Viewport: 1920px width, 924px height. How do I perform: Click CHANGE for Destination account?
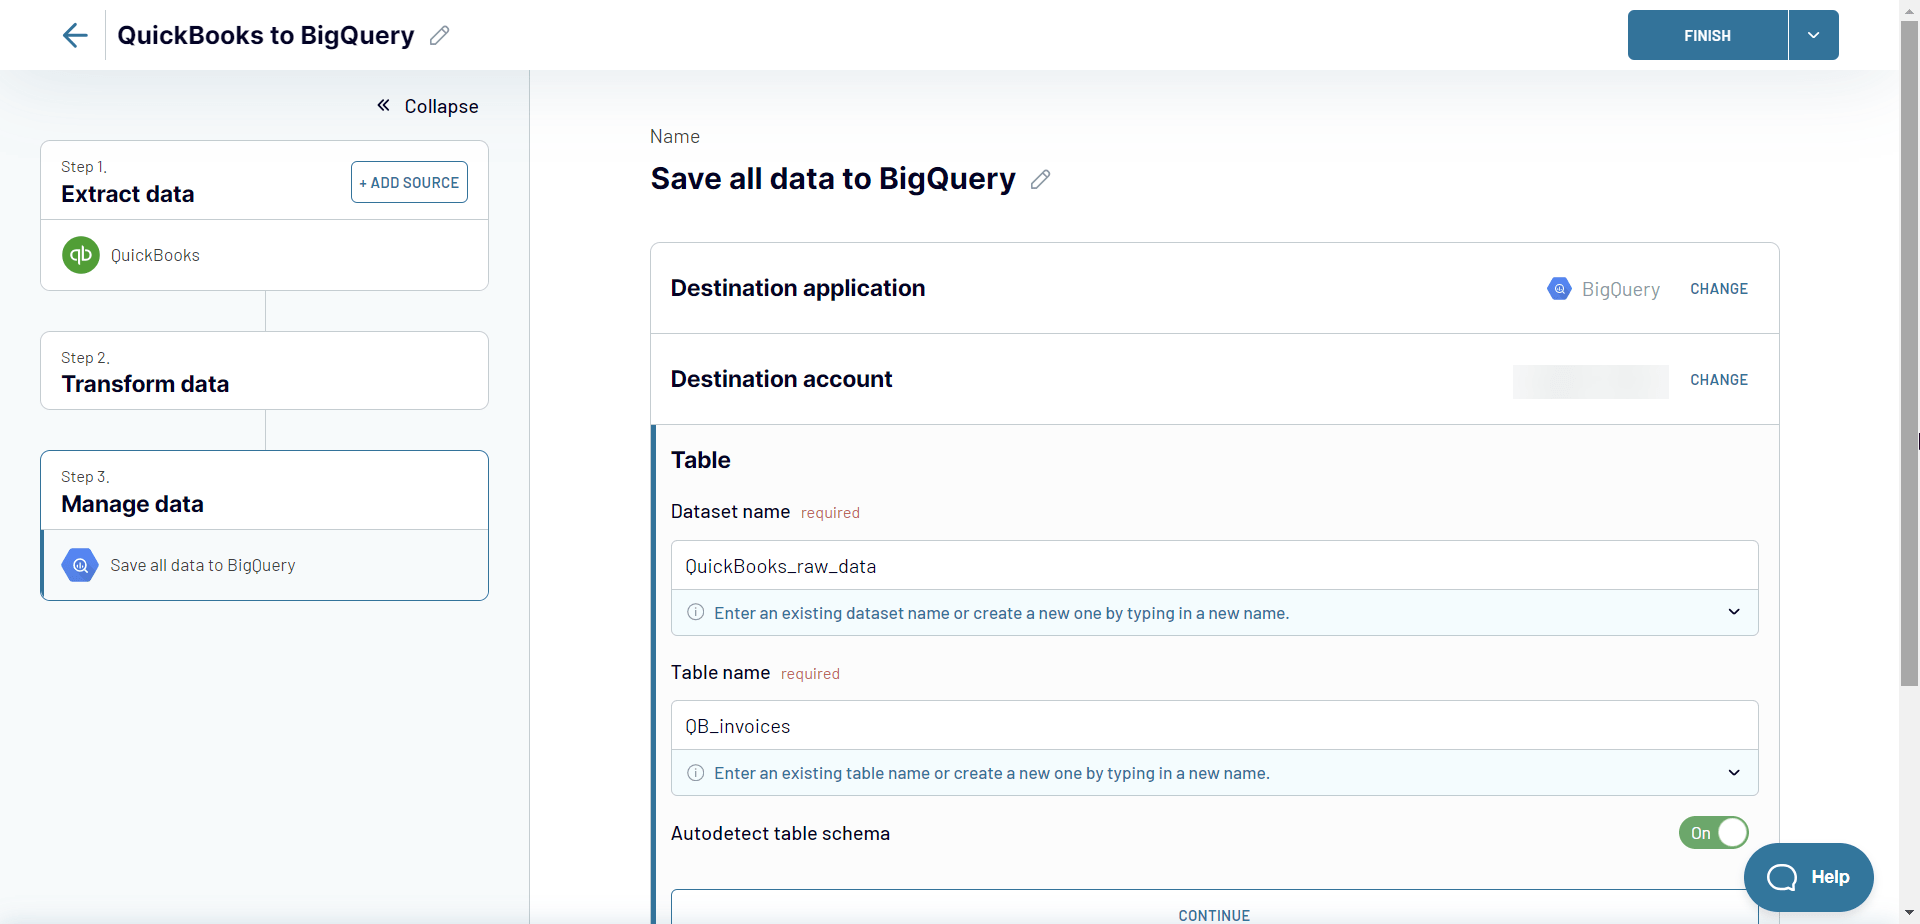coord(1719,380)
